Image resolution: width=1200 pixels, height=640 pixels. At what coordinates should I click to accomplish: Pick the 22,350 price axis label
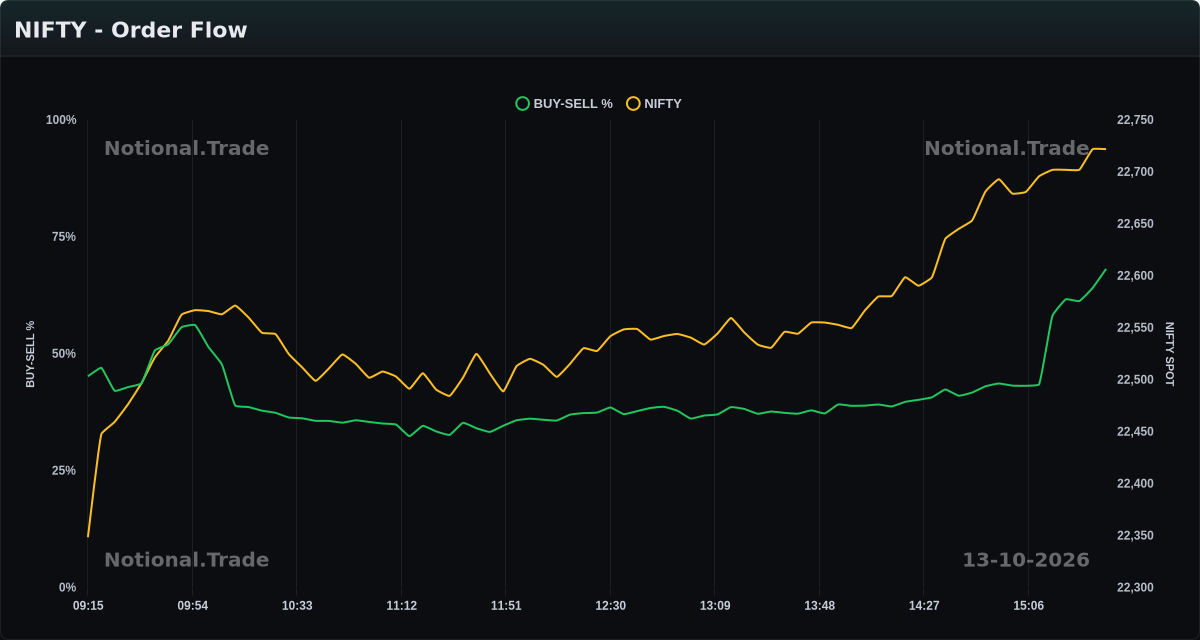(x=1135, y=536)
